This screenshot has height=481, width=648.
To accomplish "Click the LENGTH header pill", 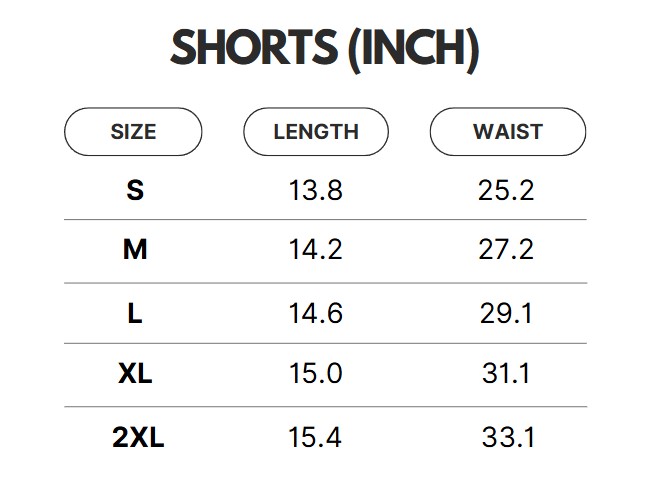I will 316,132.
